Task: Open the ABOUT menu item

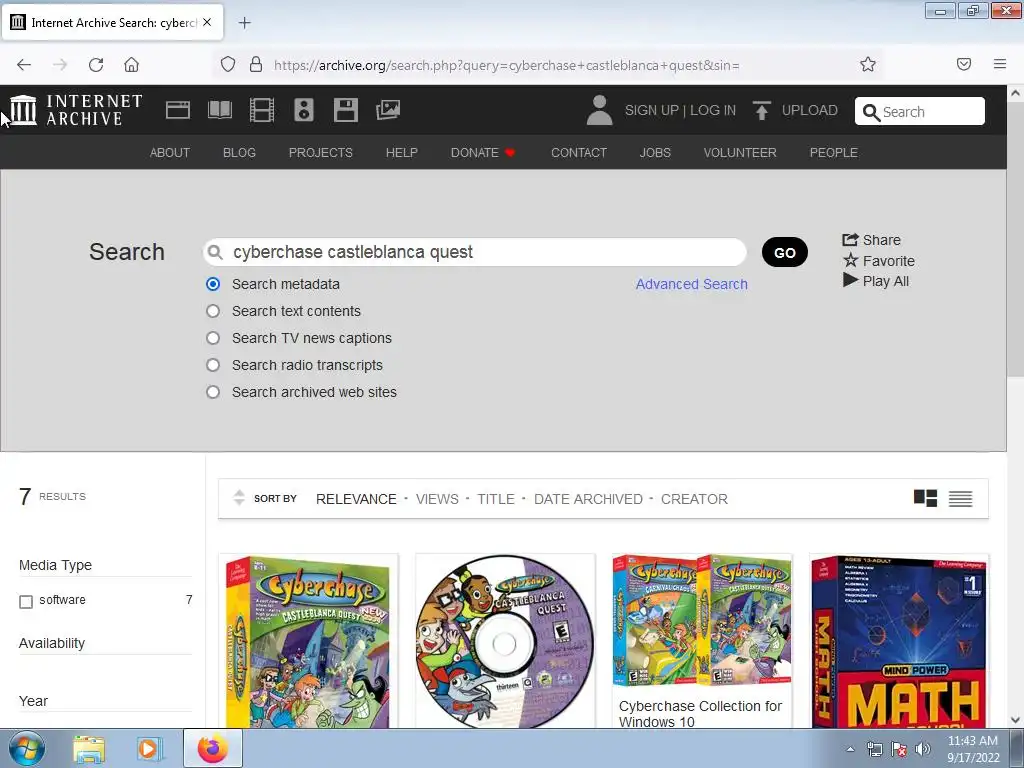Action: 170,152
